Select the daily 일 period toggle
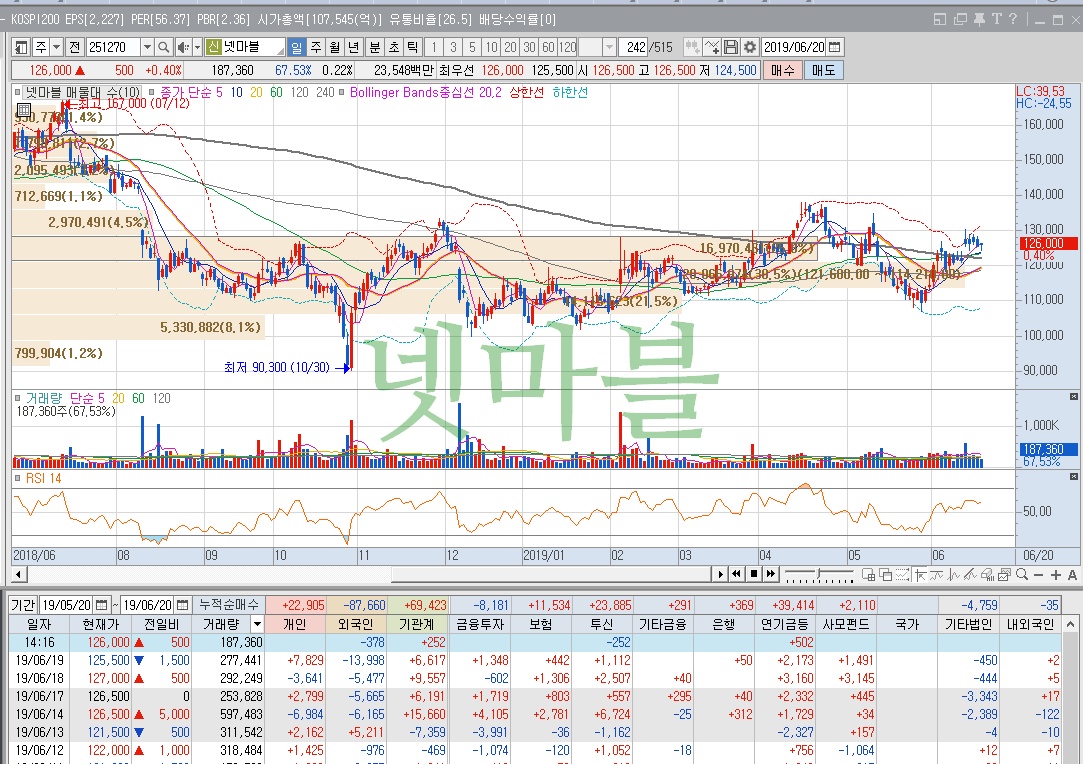The width and height of the screenshot is (1083, 764). [296, 47]
